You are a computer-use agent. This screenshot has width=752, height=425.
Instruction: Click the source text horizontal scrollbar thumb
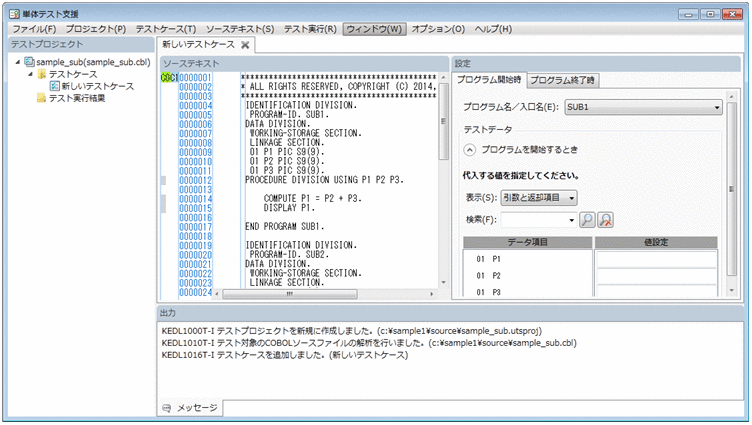tap(290, 294)
